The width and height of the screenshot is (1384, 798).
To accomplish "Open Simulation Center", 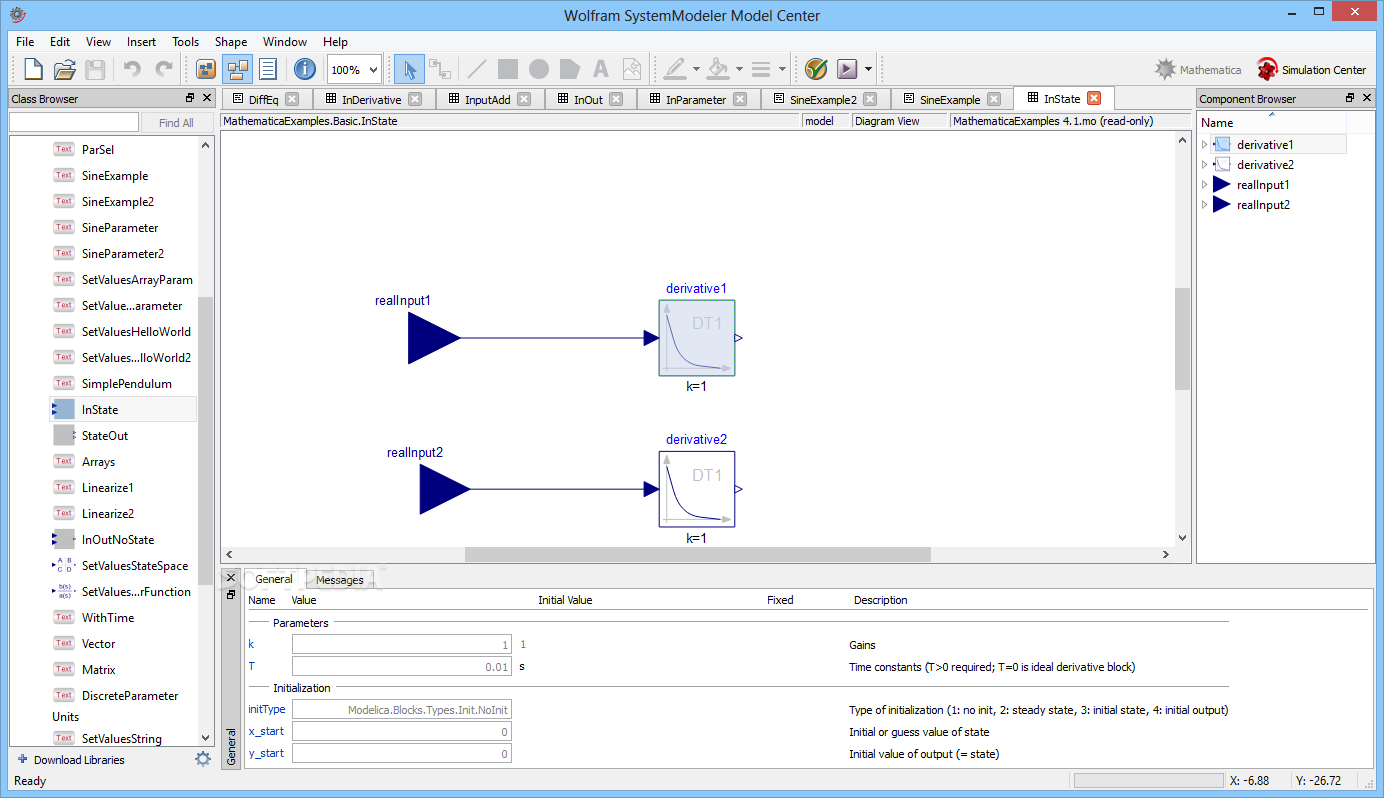I will [x=1312, y=69].
